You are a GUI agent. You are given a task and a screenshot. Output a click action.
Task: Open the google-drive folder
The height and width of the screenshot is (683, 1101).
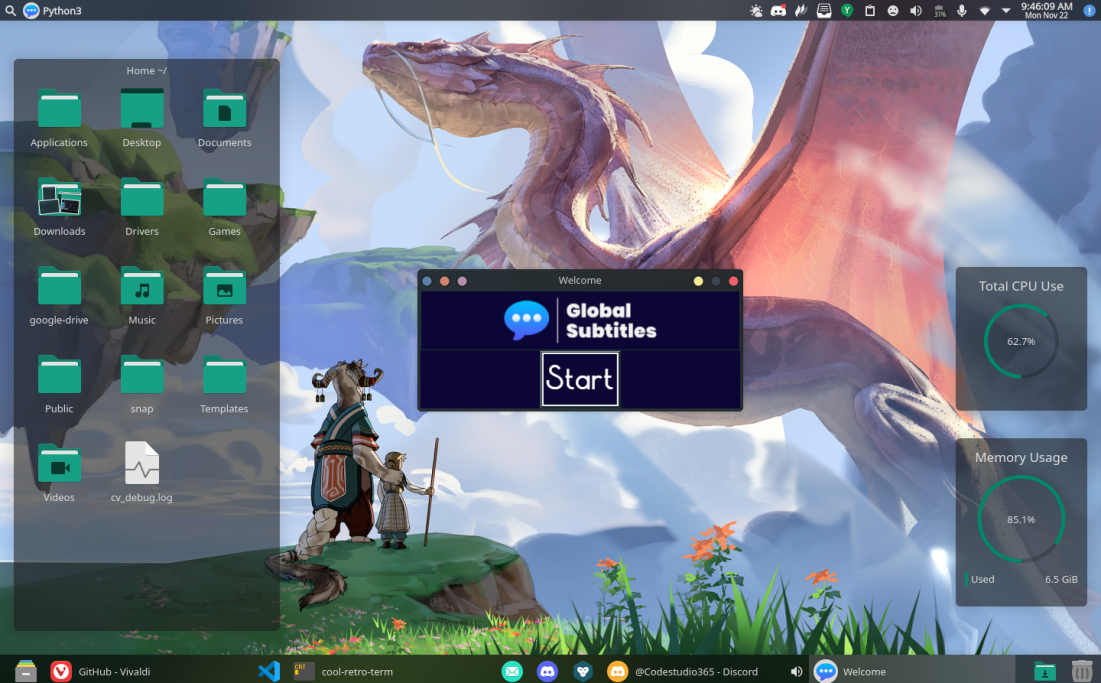point(59,296)
